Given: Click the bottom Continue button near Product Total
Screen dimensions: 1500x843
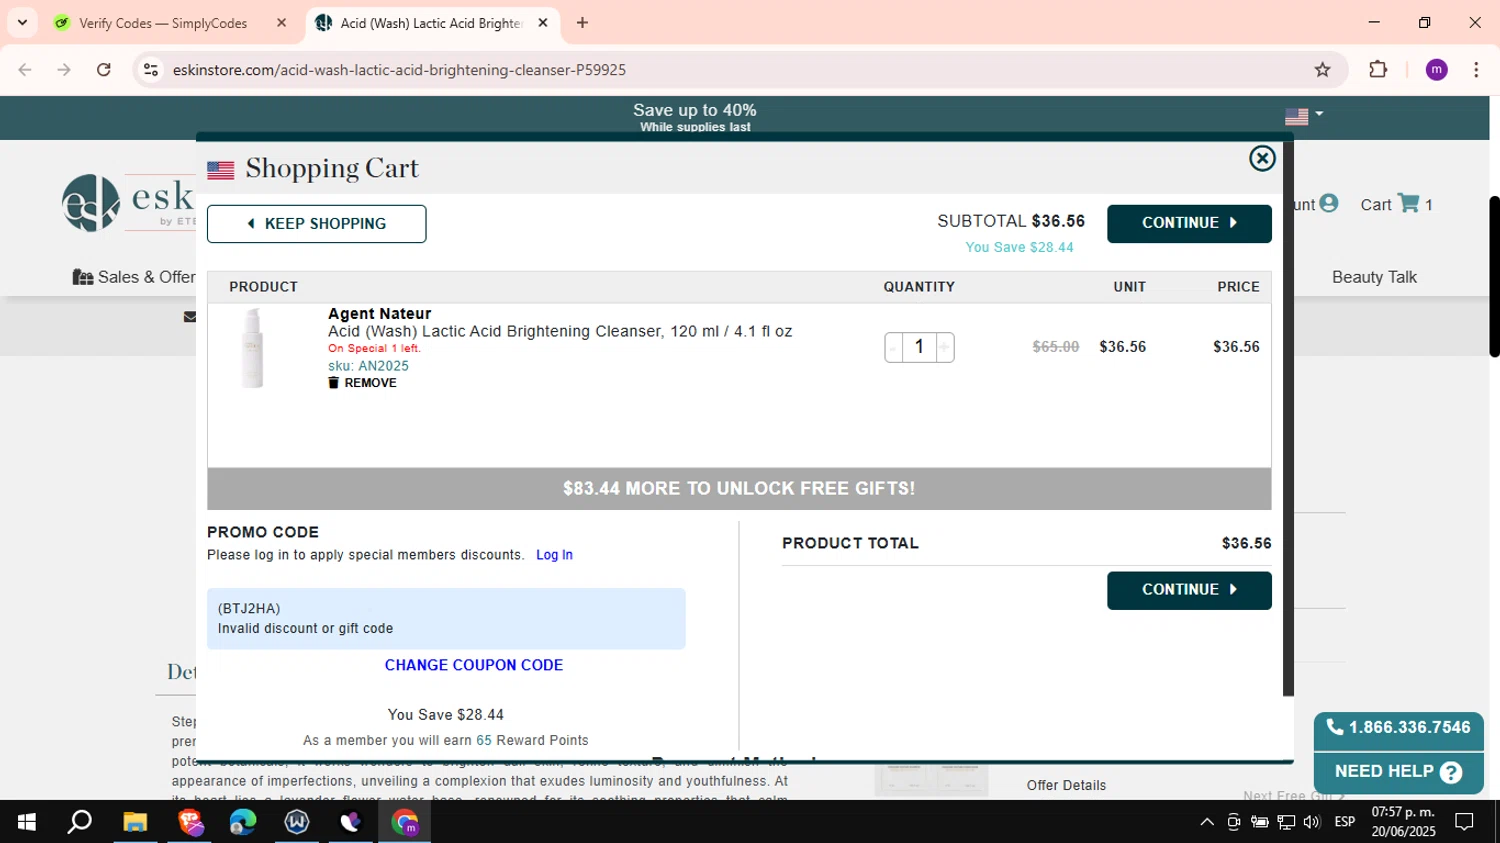Looking at the screenshot, I should coord(1189,590).
